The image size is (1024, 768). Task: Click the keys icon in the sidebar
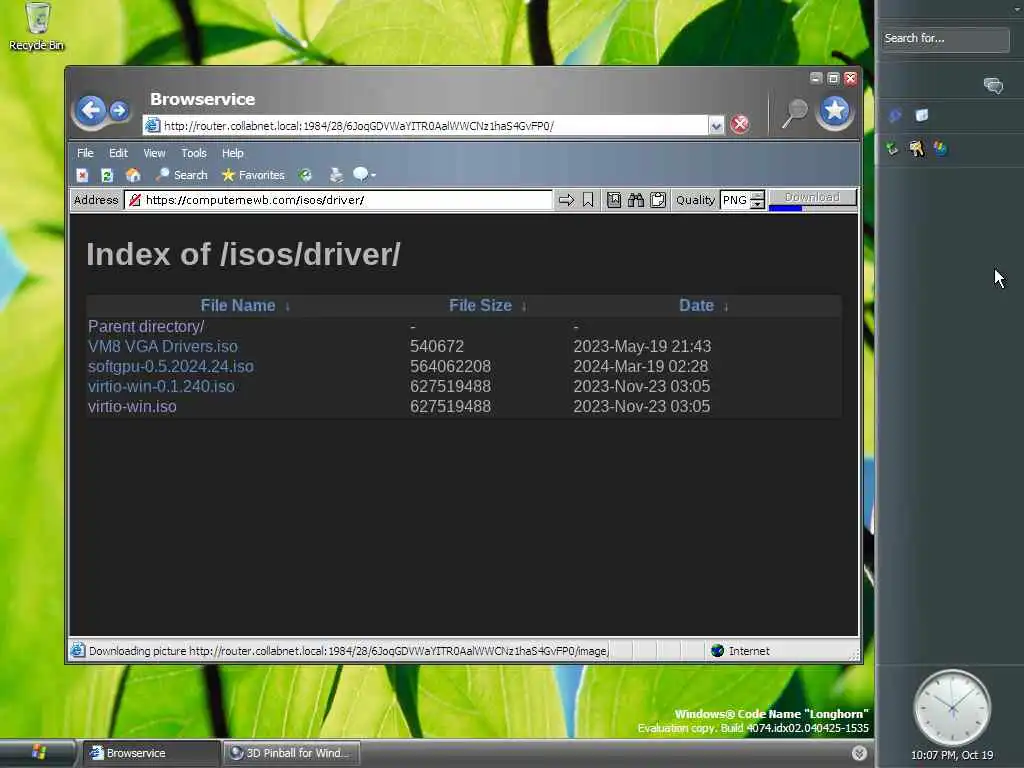click(x=917, y=148)
